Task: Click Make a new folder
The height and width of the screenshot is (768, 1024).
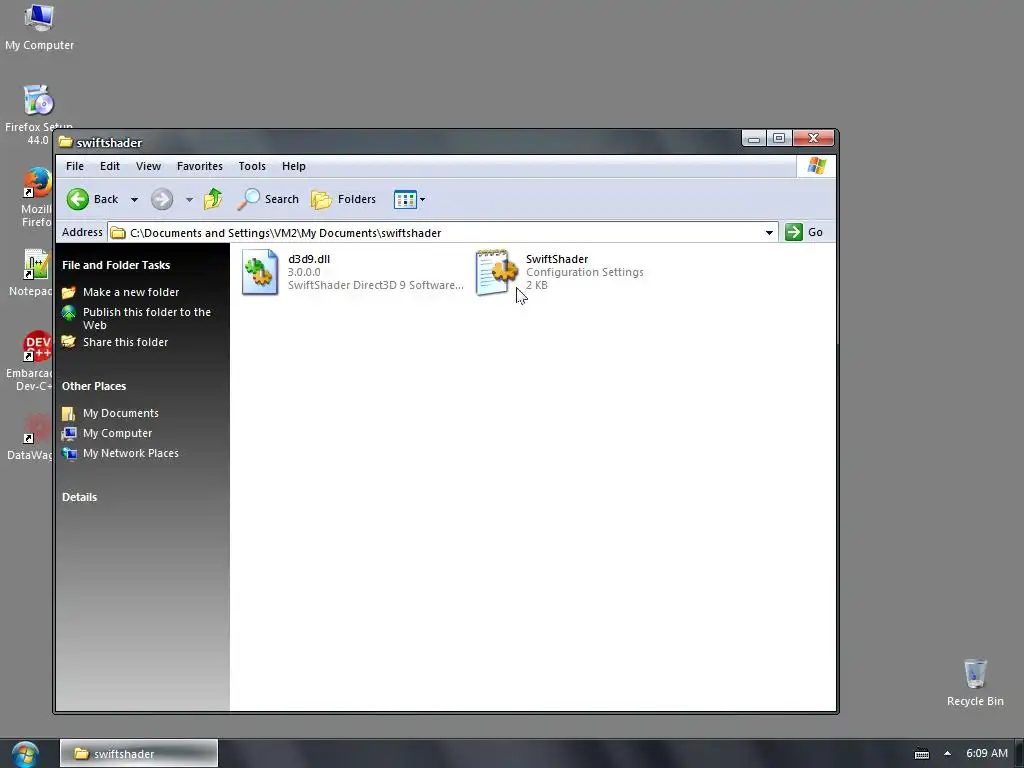Action: (131, 292)
